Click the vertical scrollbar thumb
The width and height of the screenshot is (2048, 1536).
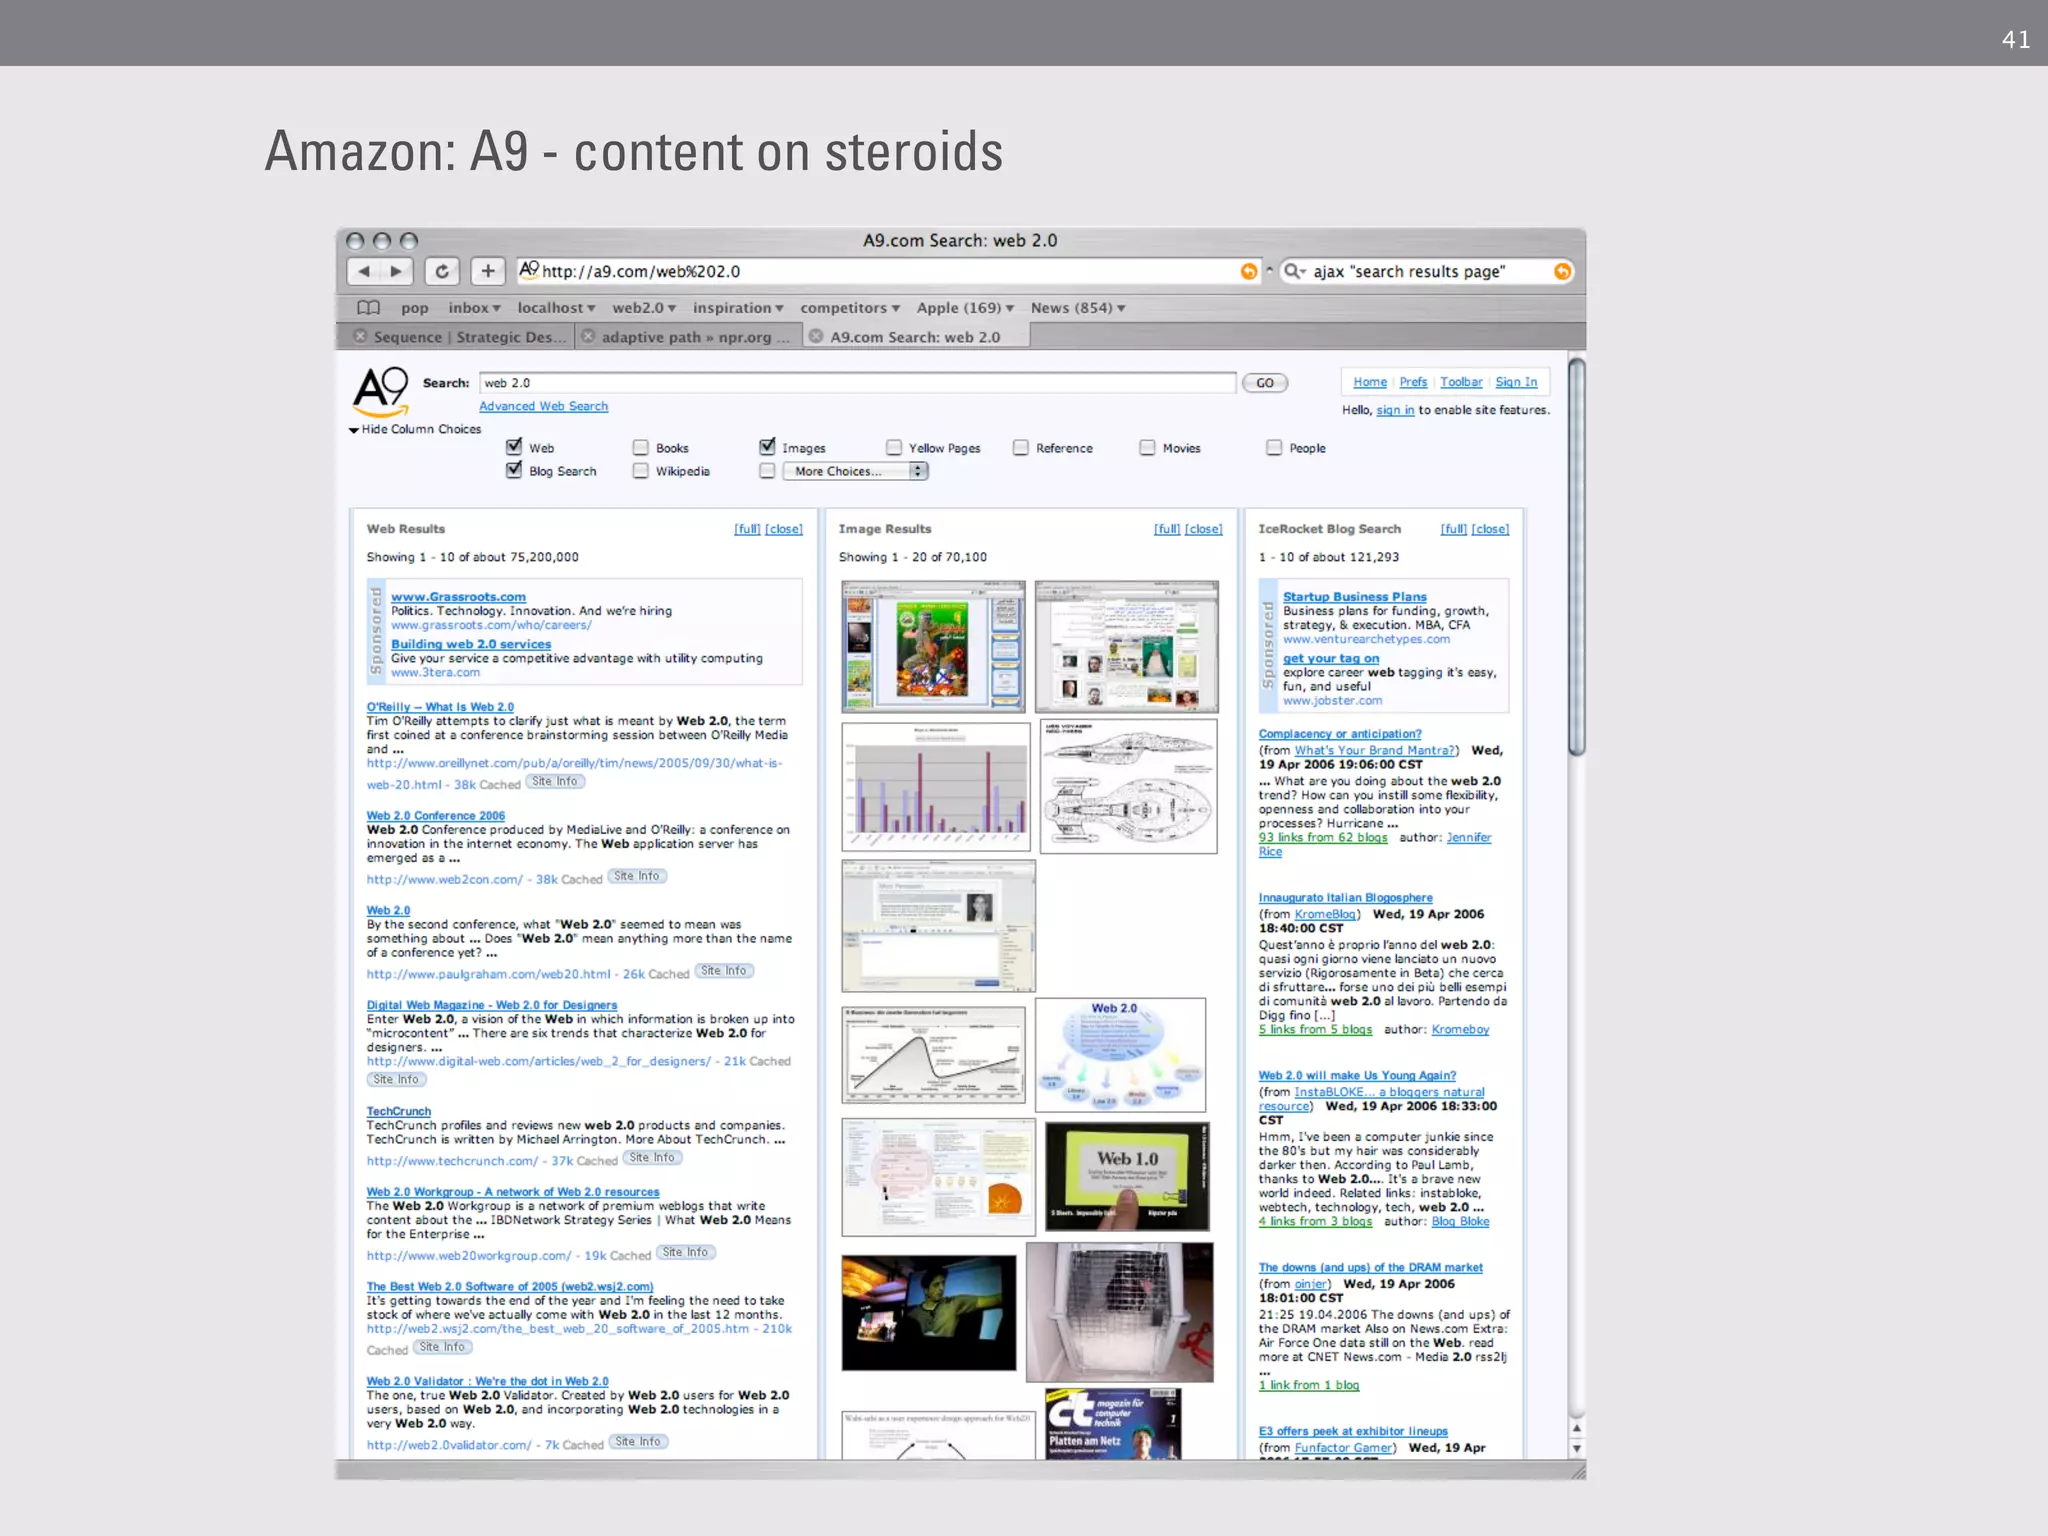pyautogui.click(x=1577, y=556)
